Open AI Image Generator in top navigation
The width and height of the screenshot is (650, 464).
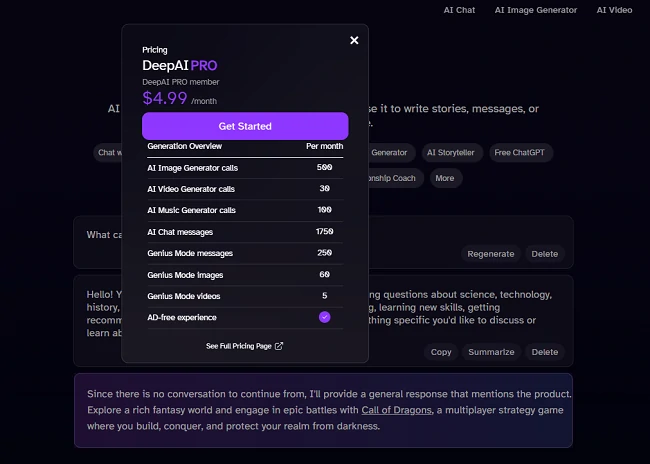536,10
